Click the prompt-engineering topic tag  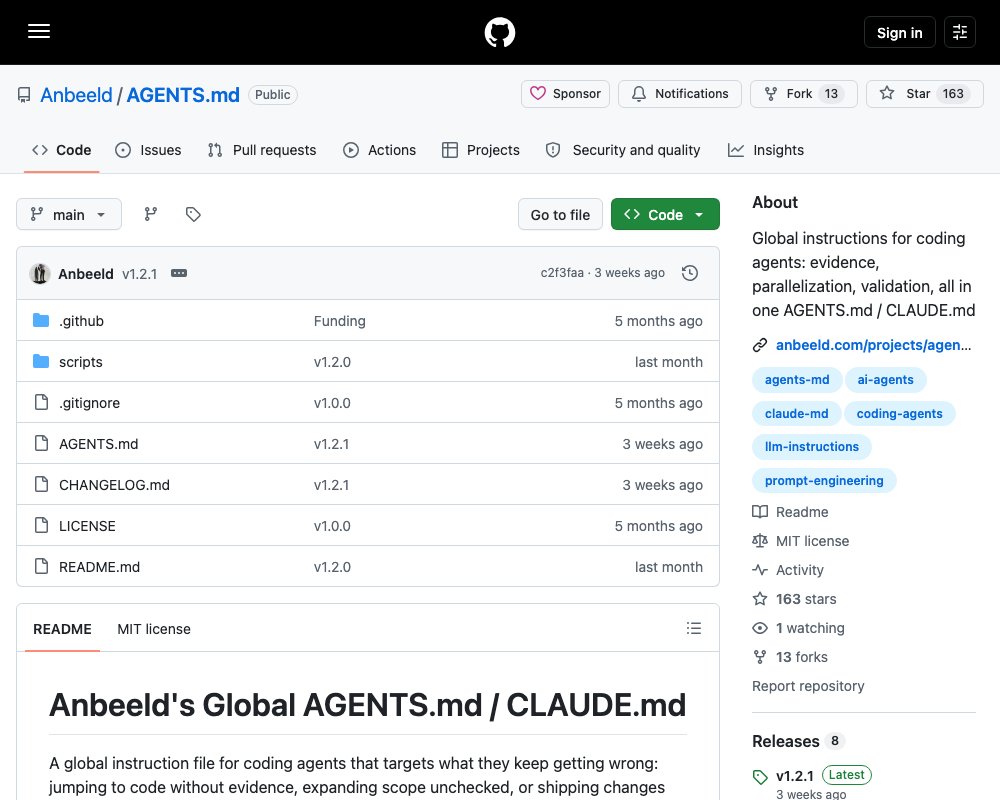click(x=824, y=480)
